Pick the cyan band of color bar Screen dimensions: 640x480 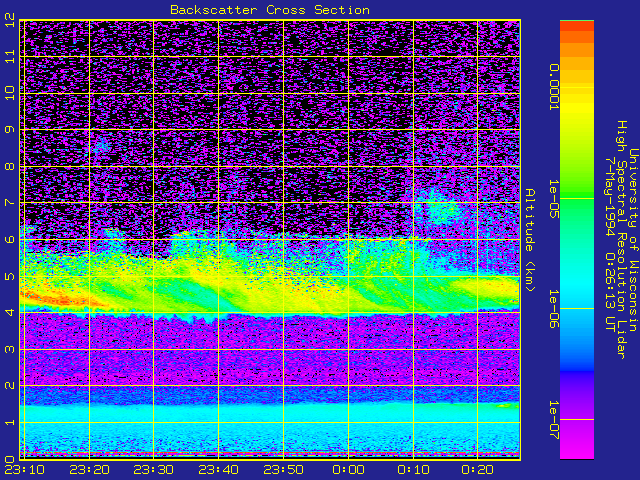[x=577, y=286]
